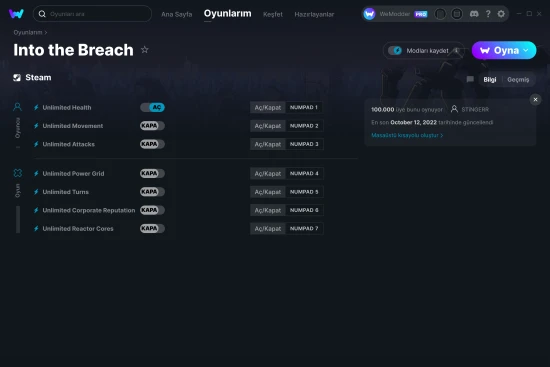
Task: Close the info panel with the X
Action: click(535, 100)
